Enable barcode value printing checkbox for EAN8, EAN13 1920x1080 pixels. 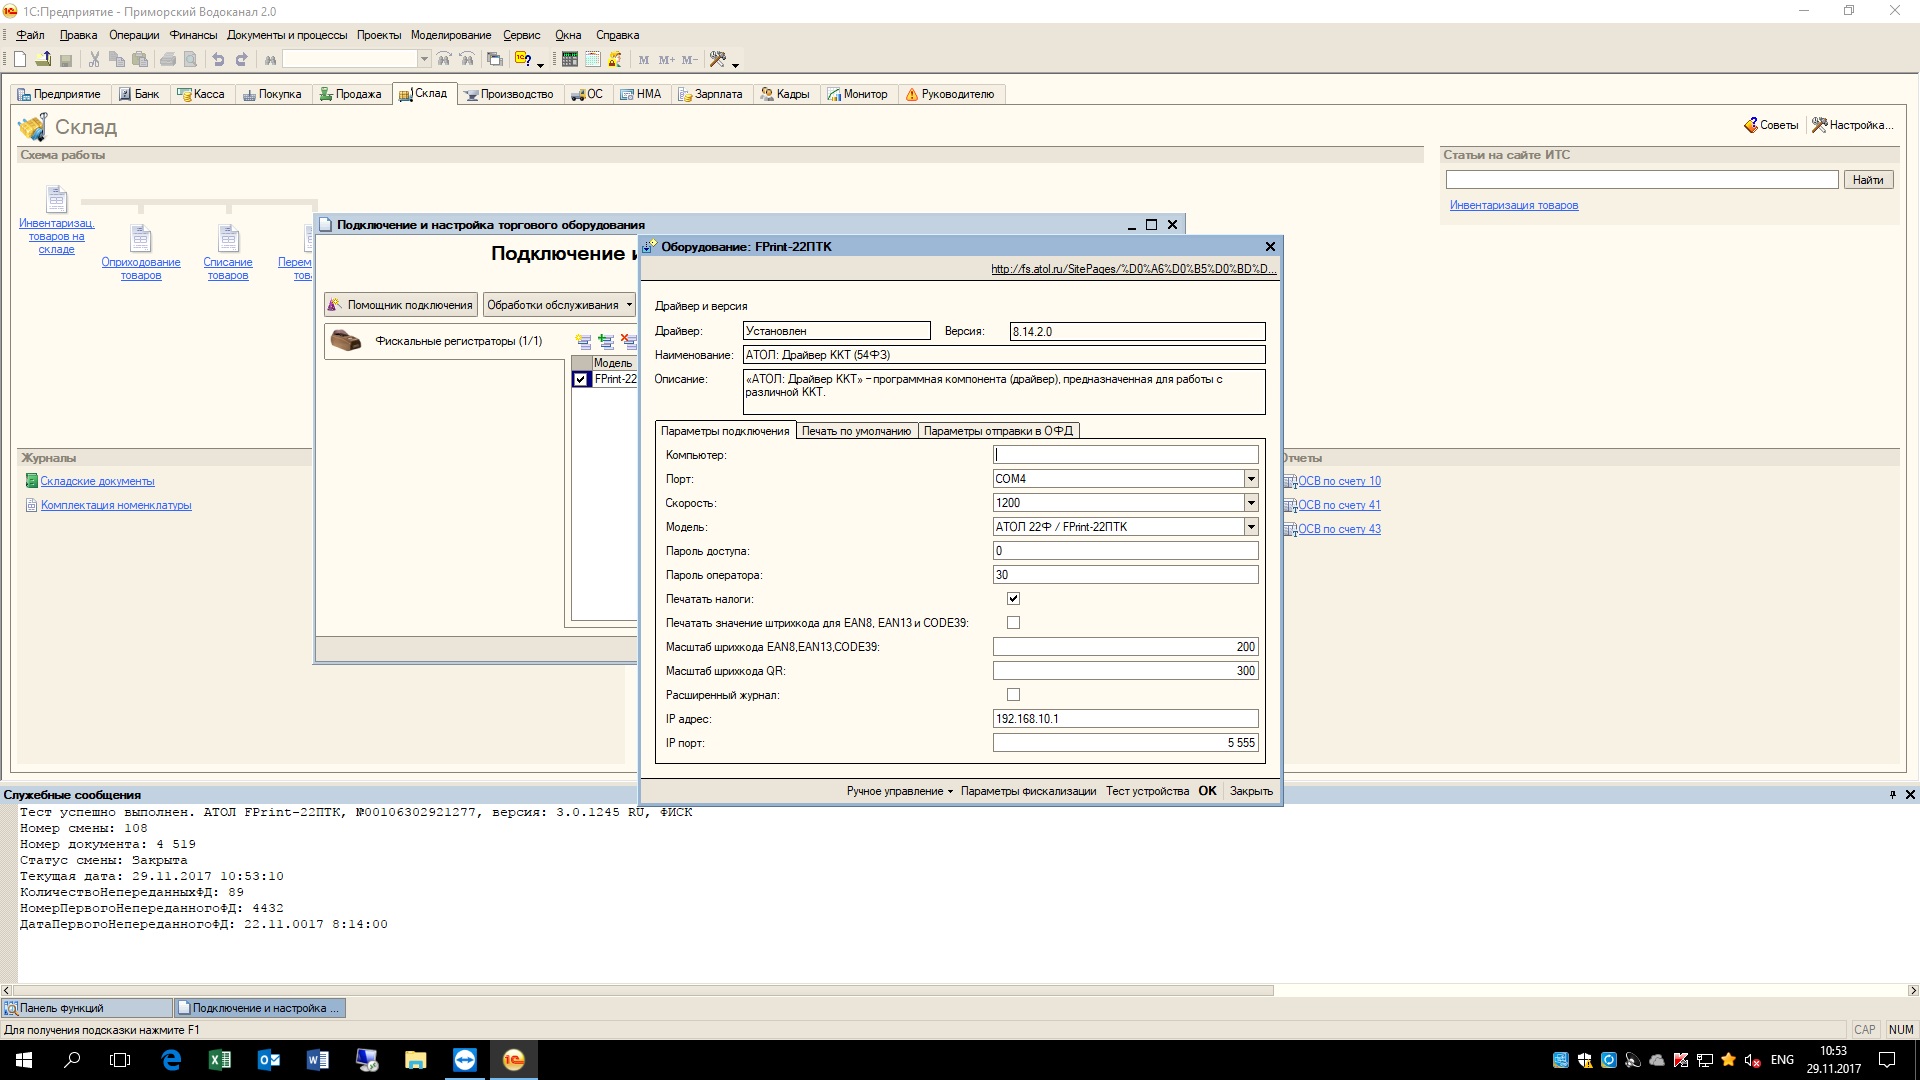[x=1013, y=623]
